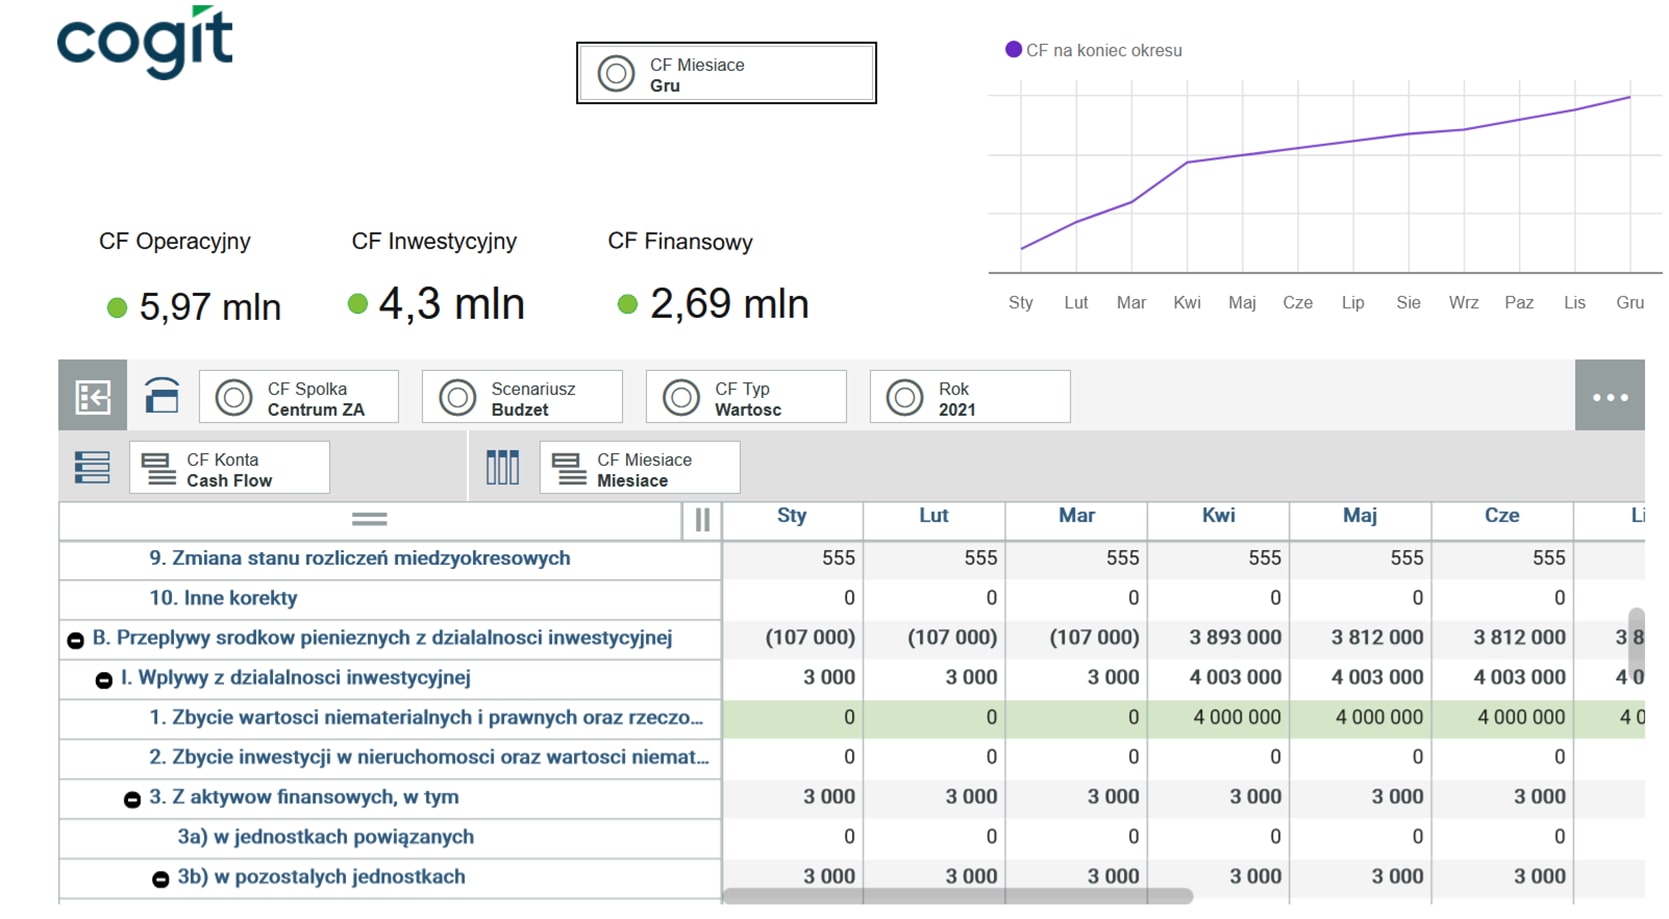Click the Sty label on chart axis
Image resolution: width=1669 pixels, height=919 pixels.
(1021, 303)
